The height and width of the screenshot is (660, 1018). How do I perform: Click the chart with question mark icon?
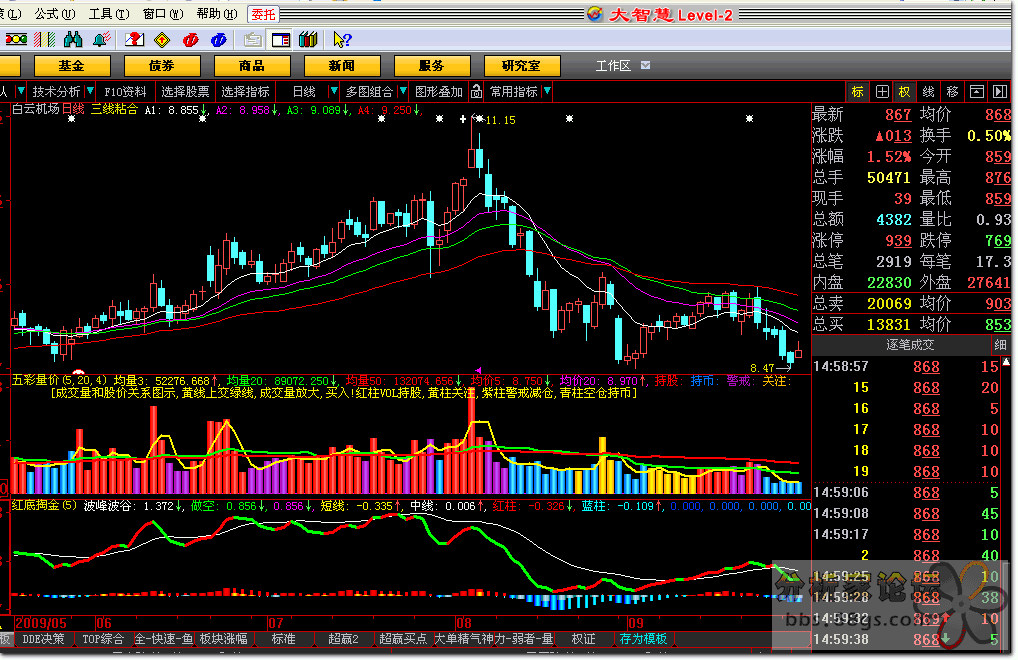point(134,40)
